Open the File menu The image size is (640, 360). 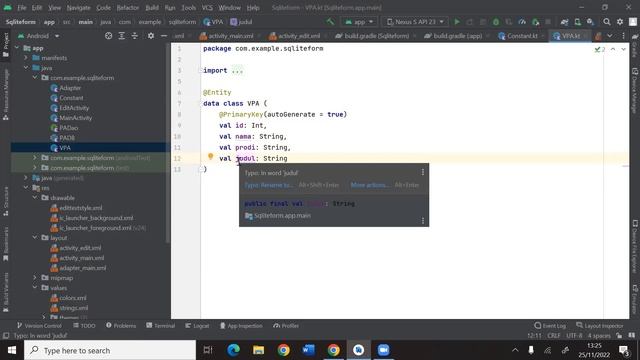pyautogui.click(x=22, y=8)
